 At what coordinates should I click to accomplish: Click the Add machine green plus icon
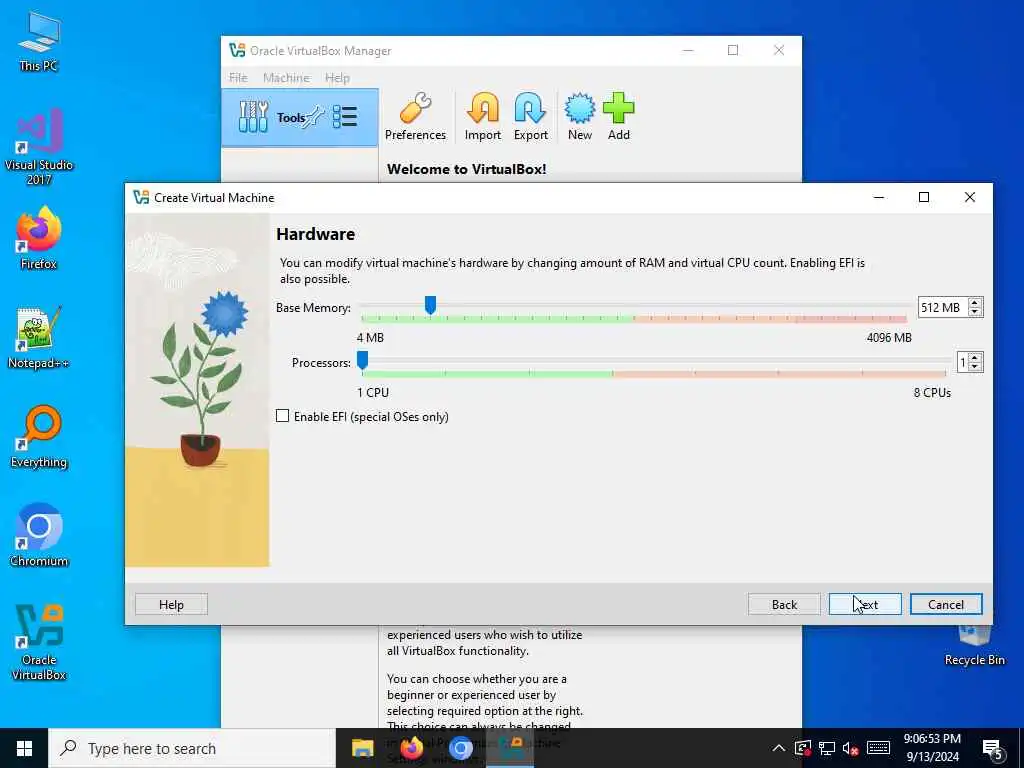click(618, 117)
